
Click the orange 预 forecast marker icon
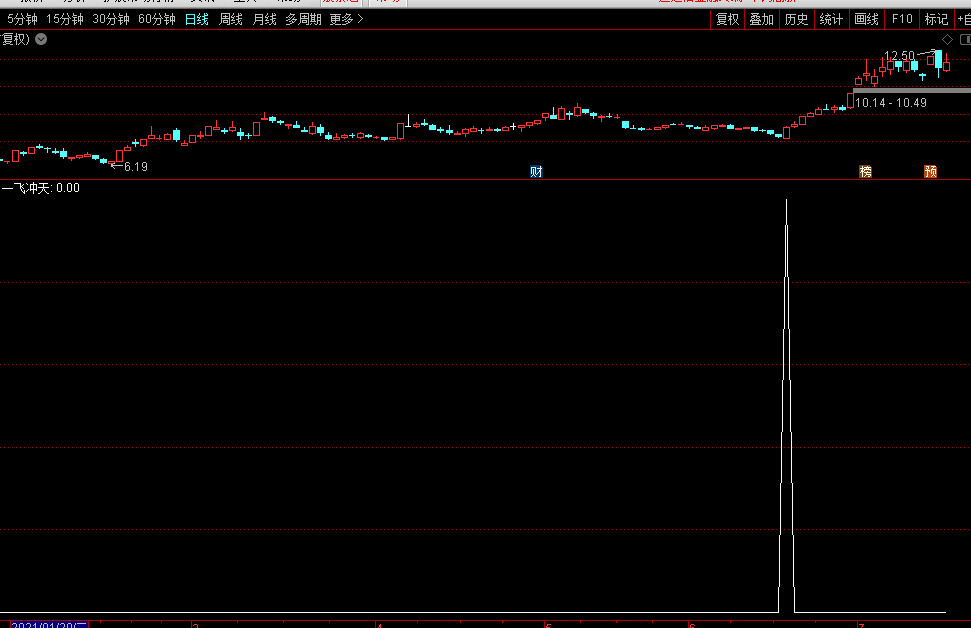(x=930, y=172)
